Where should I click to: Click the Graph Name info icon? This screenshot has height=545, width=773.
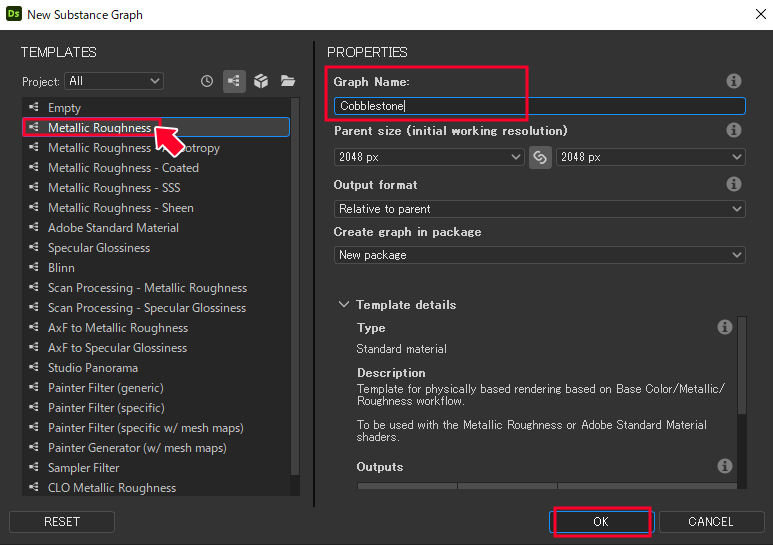(x=734, y=81)
